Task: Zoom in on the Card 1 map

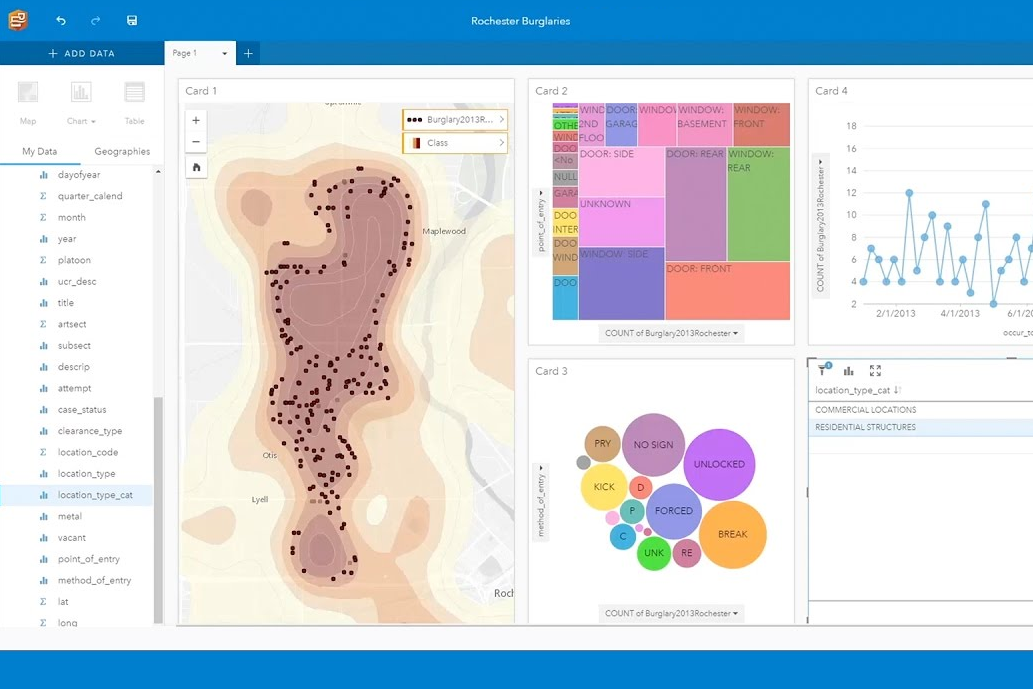Action: click(196, 120)
